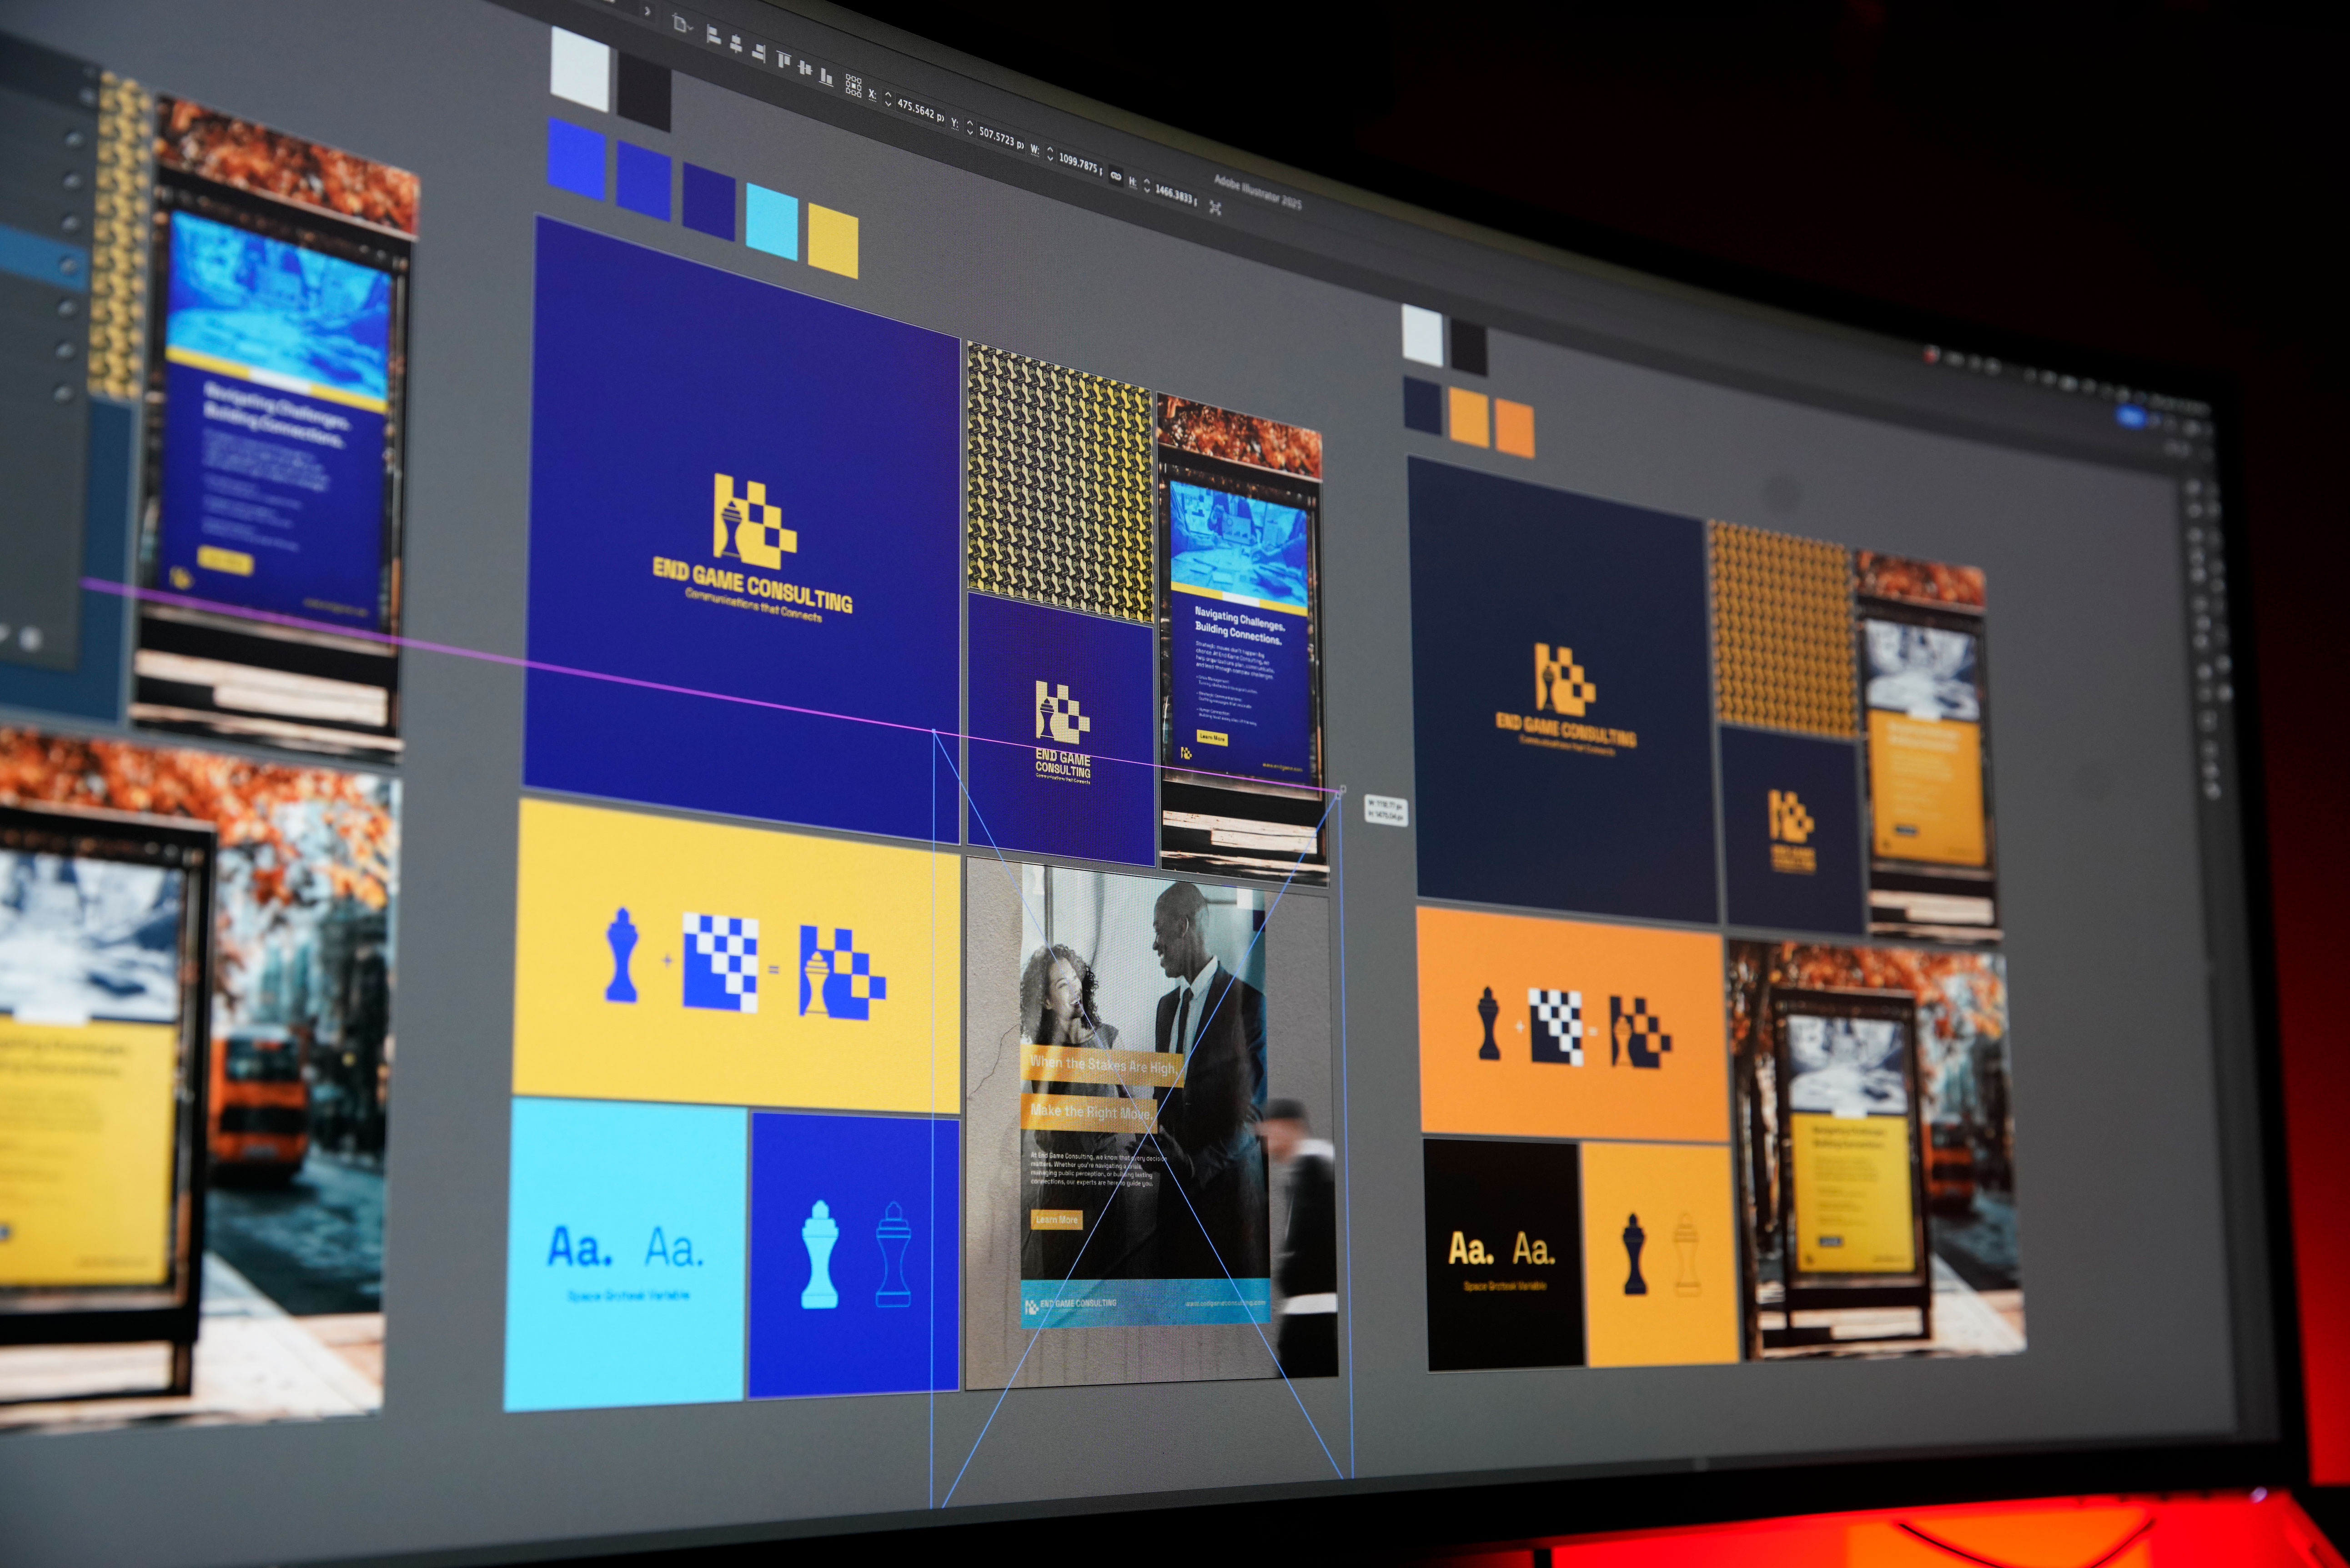
Task: Click the W width stepper arrows
Action: 1050,154
